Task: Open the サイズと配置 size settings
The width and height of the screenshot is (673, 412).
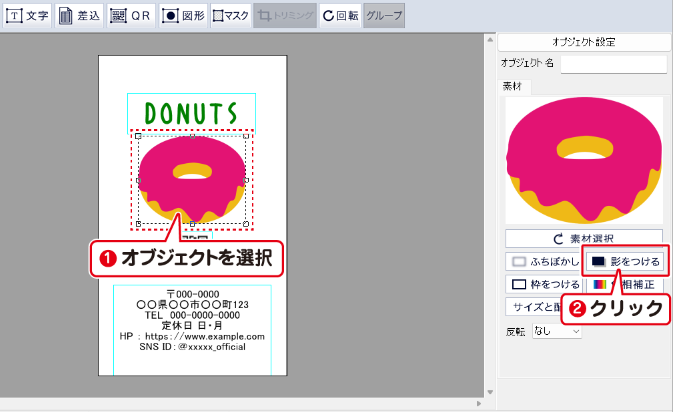Action: pyautogui.click(x=530, y=307)
